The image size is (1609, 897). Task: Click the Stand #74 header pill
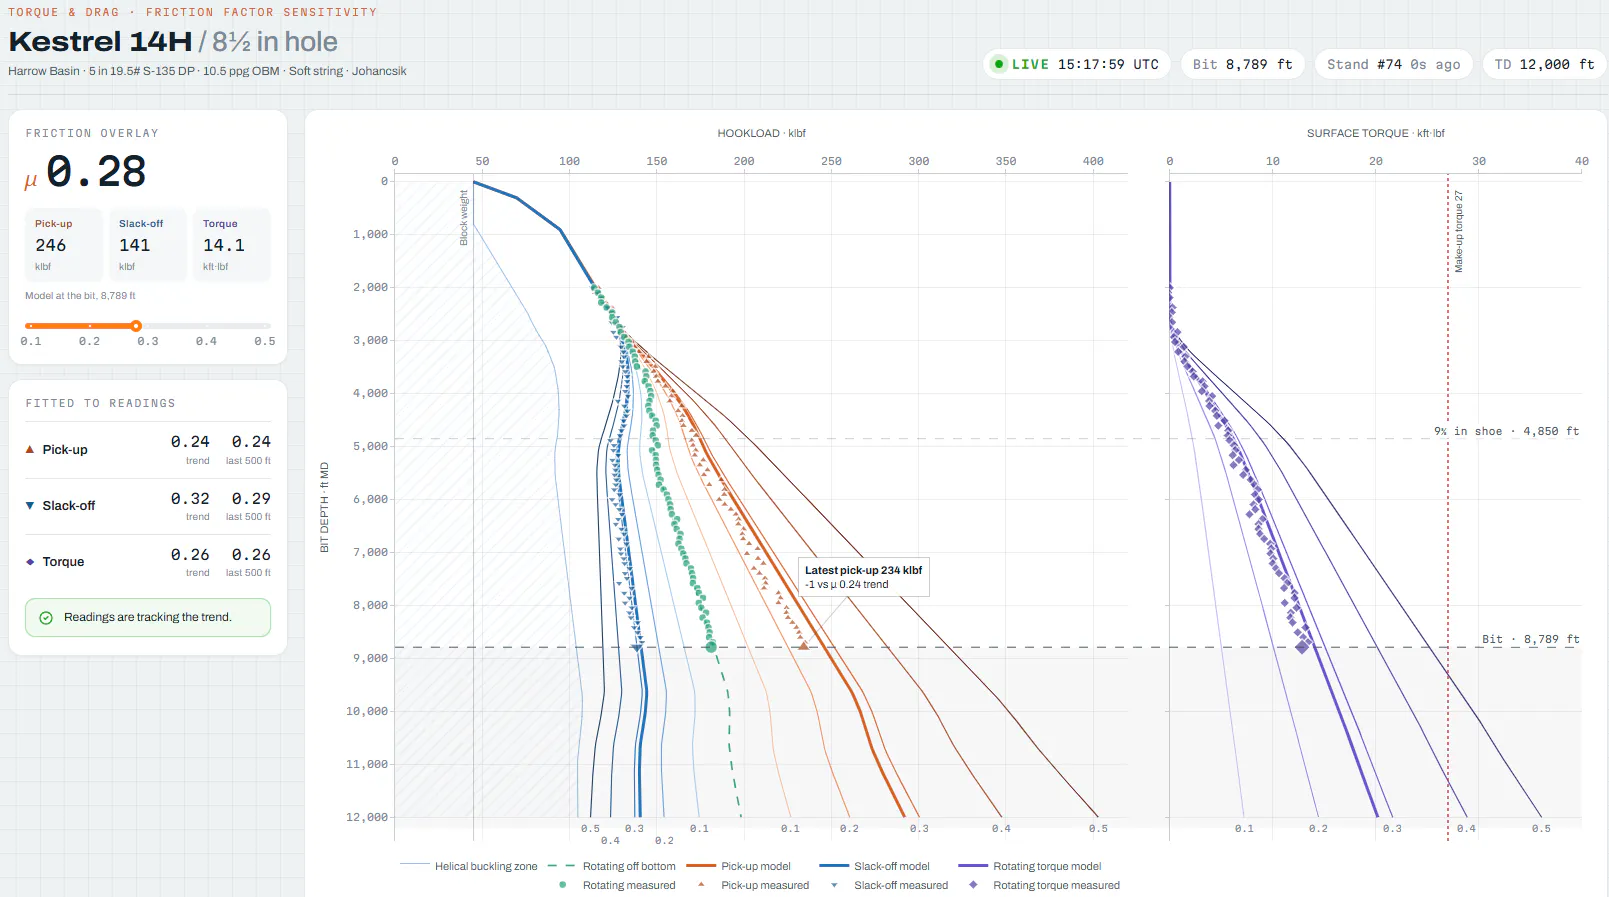(x=1393, y=64)
